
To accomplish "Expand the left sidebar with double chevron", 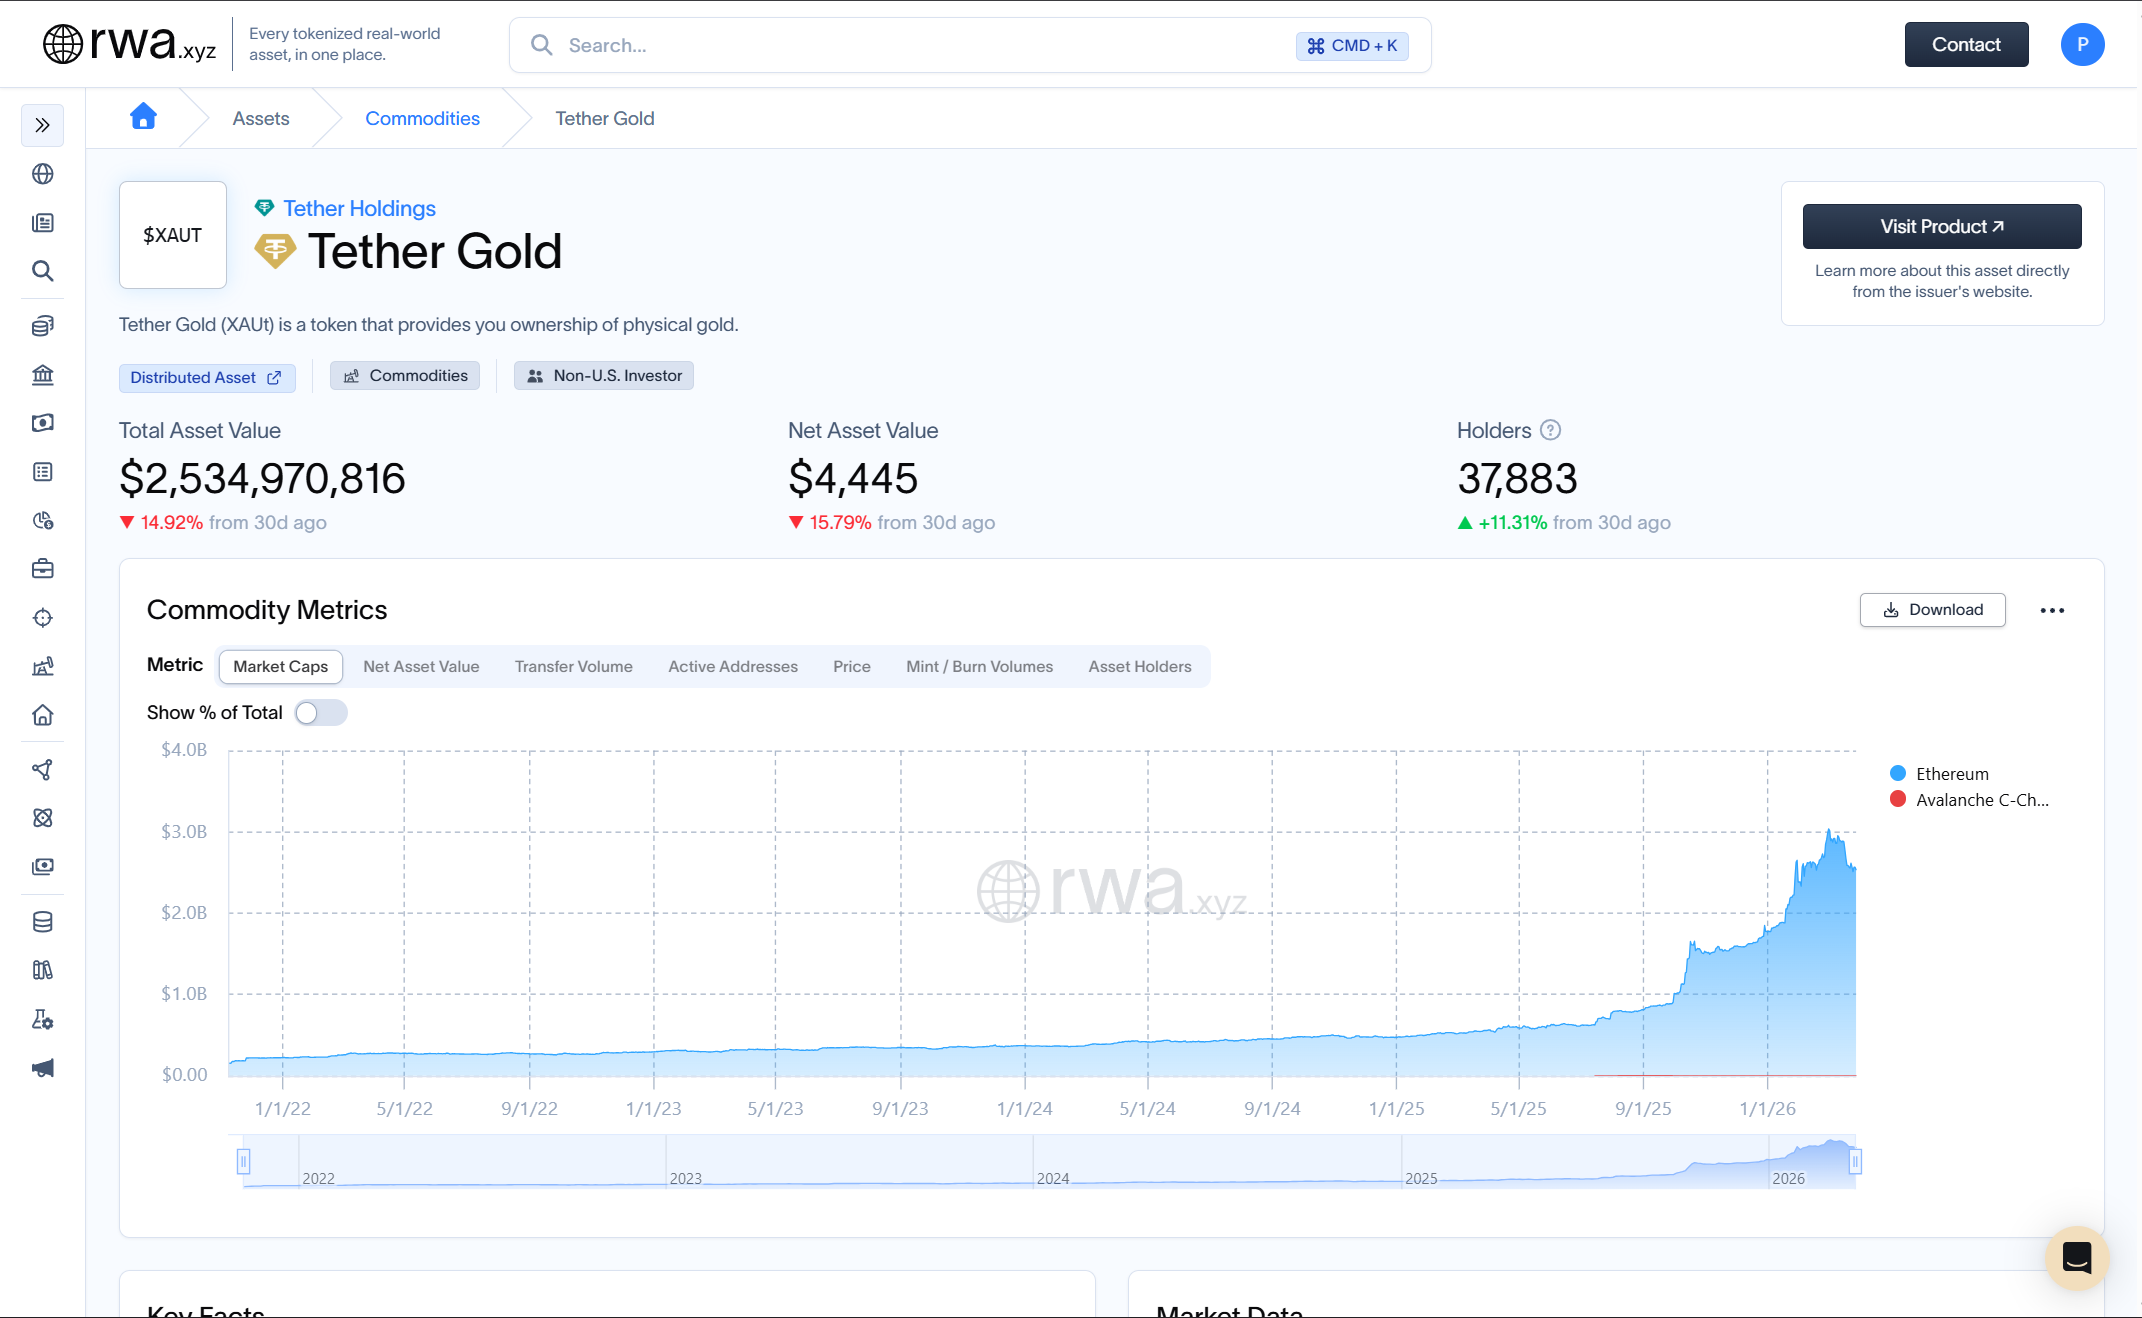I will point(42,125).
